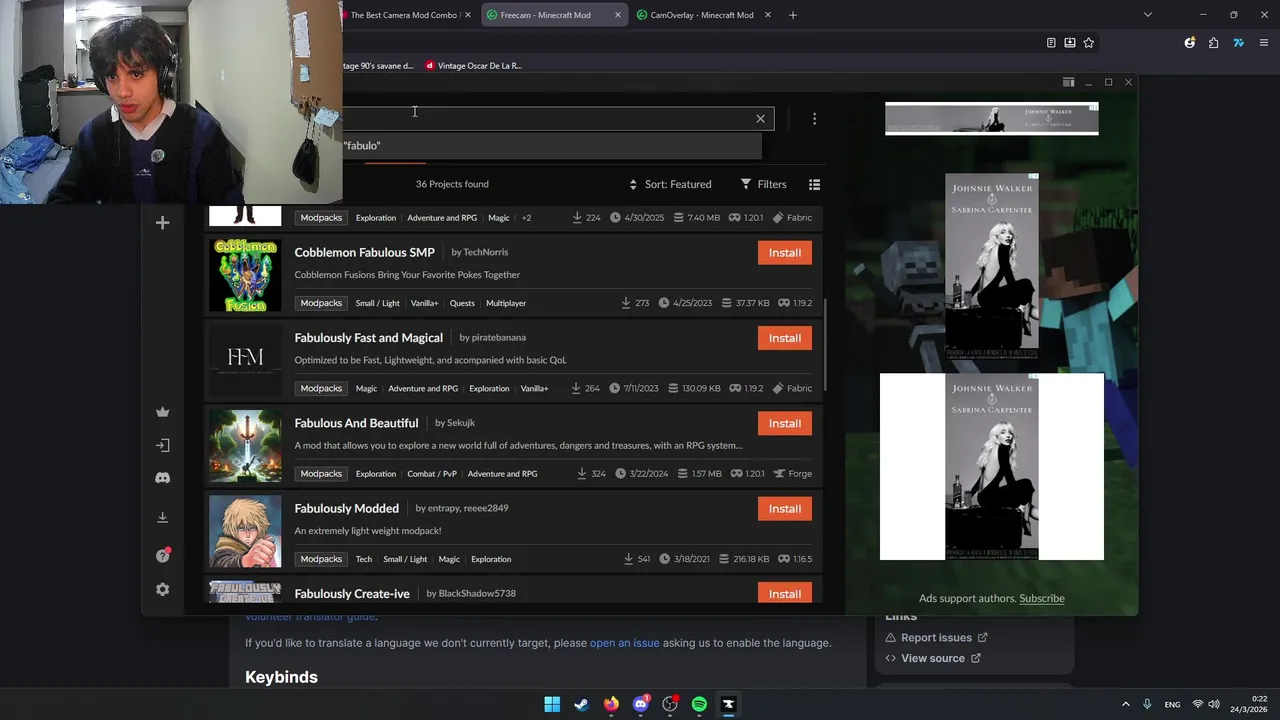Open author TechNorris profile
1280x720 pixels.
pyautogui.click(x=485, y=252)
